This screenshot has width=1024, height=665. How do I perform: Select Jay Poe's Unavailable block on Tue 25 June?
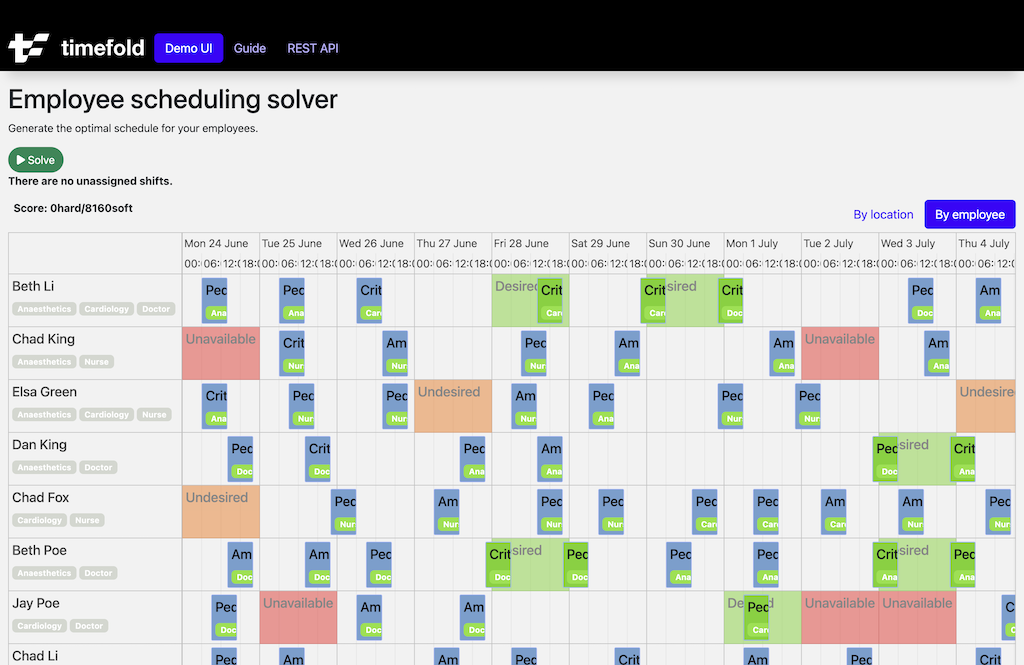(x=298, y=616)
